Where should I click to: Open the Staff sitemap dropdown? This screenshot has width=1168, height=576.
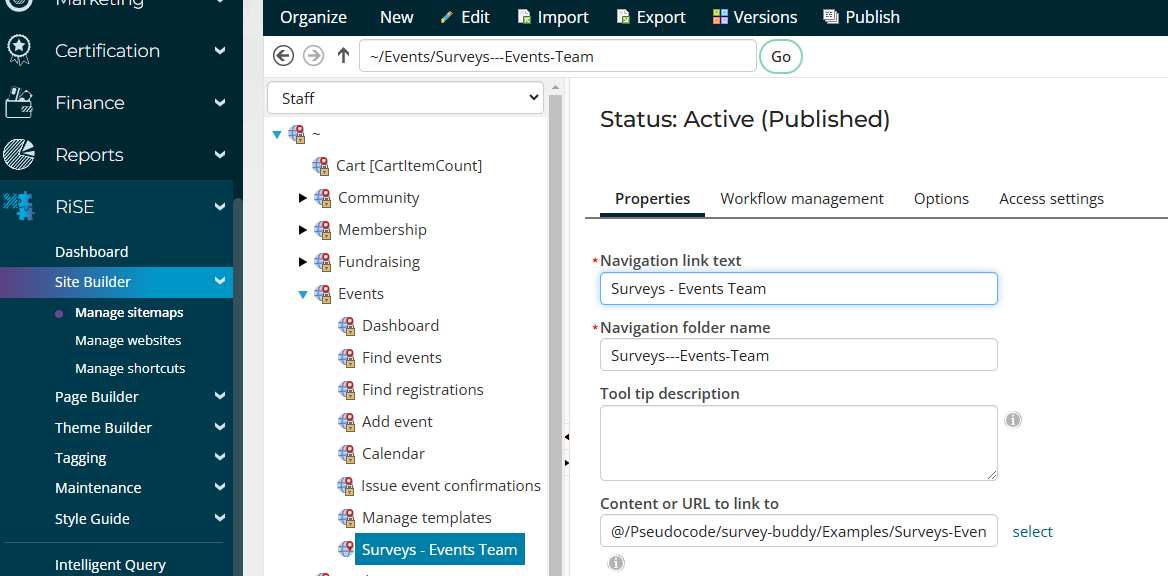click(x=405, y=98)
